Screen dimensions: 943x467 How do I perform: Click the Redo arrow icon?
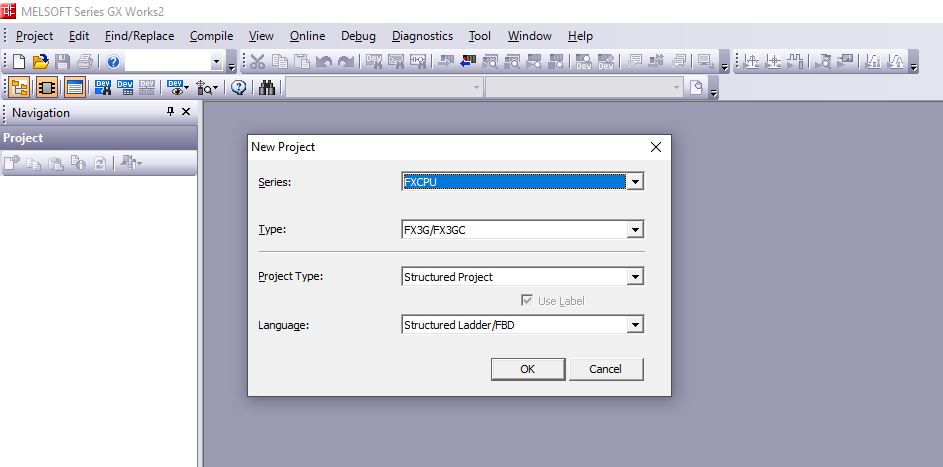coord(346,61)
